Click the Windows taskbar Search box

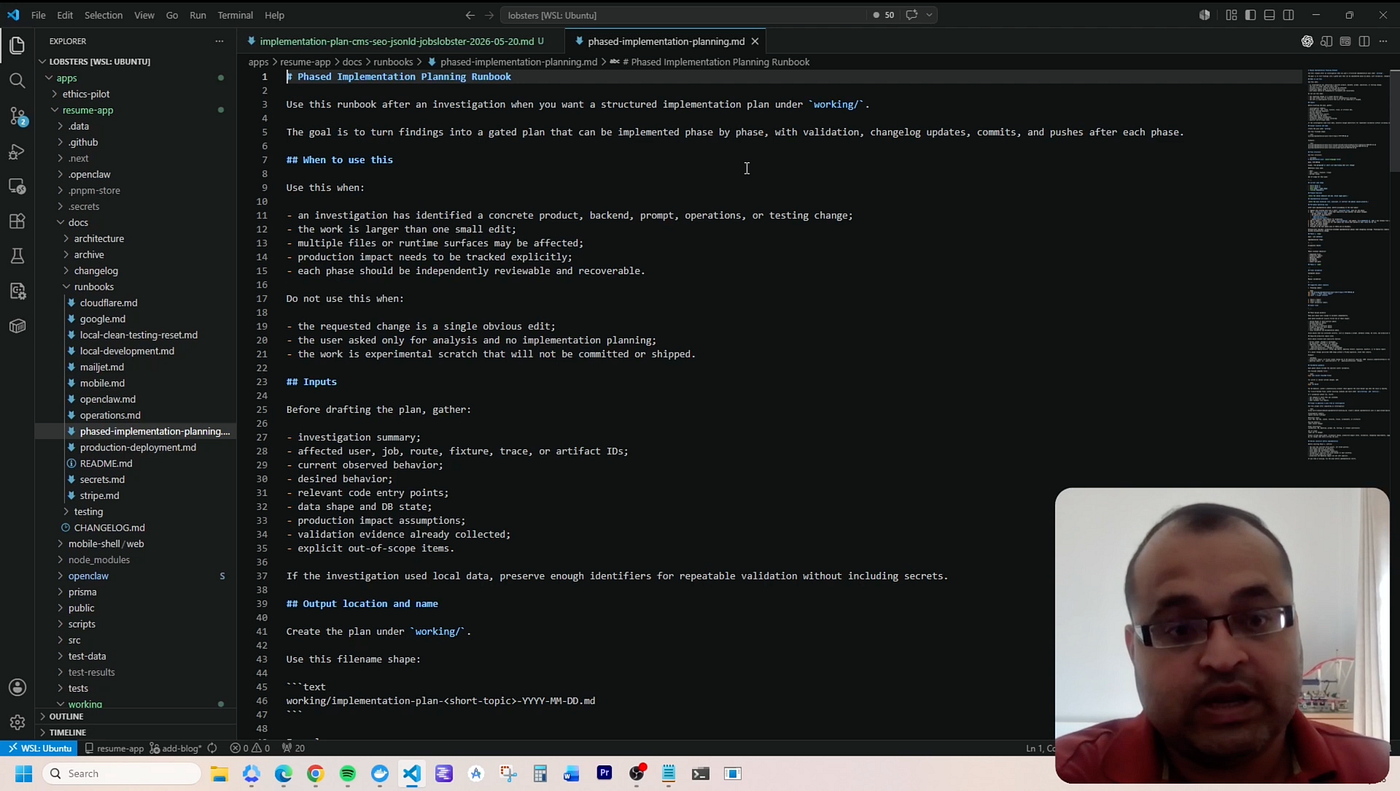point(122,773)
